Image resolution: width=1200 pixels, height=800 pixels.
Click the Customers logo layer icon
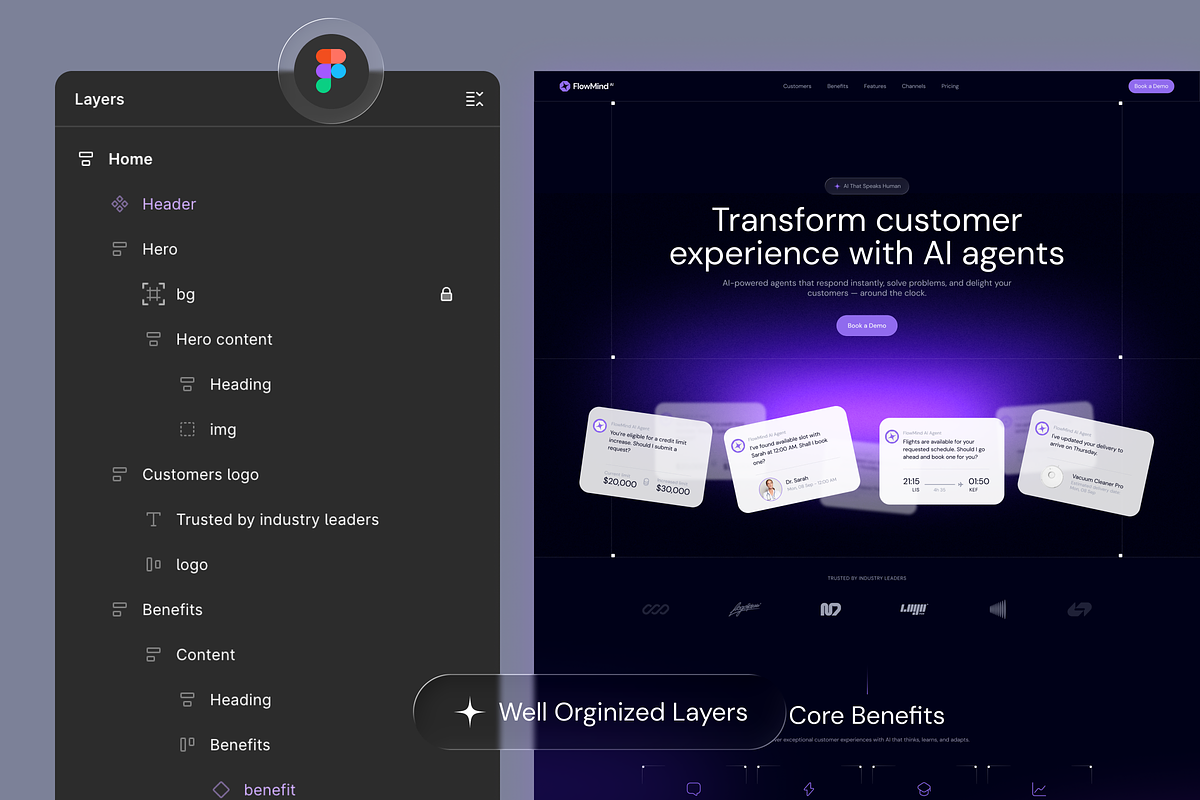coord(120,474)
